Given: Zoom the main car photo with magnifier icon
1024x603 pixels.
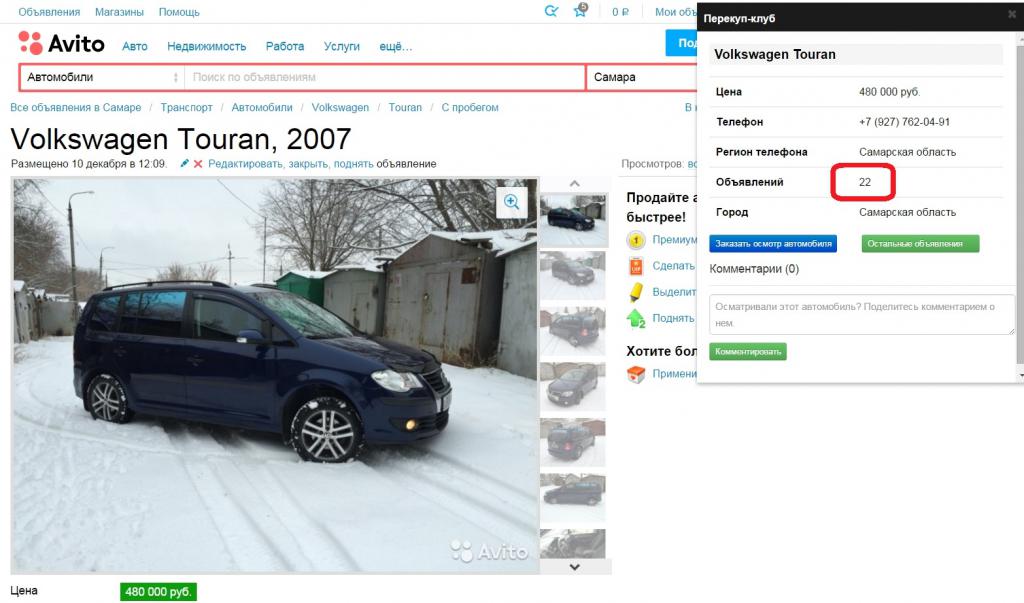Looking at the screenshot, I should [x=511, y=202].
